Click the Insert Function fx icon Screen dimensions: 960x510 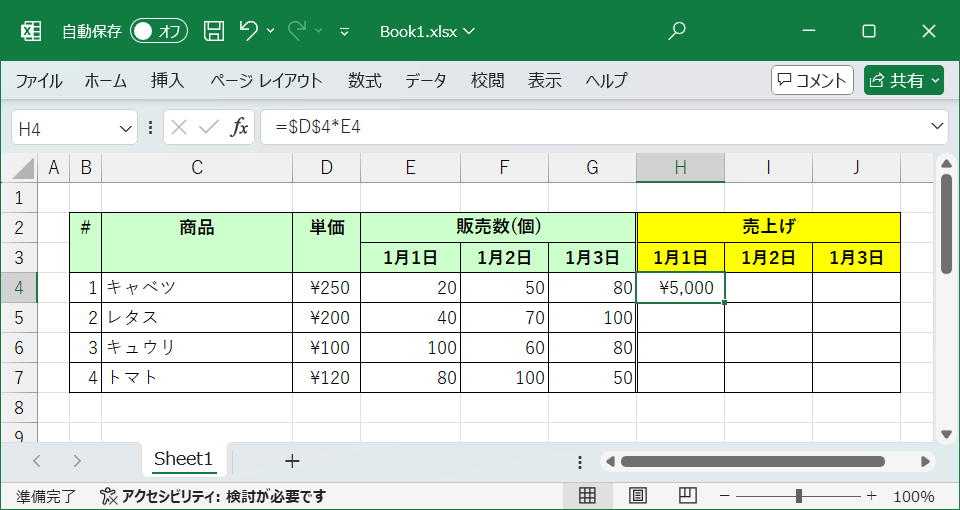240,127
